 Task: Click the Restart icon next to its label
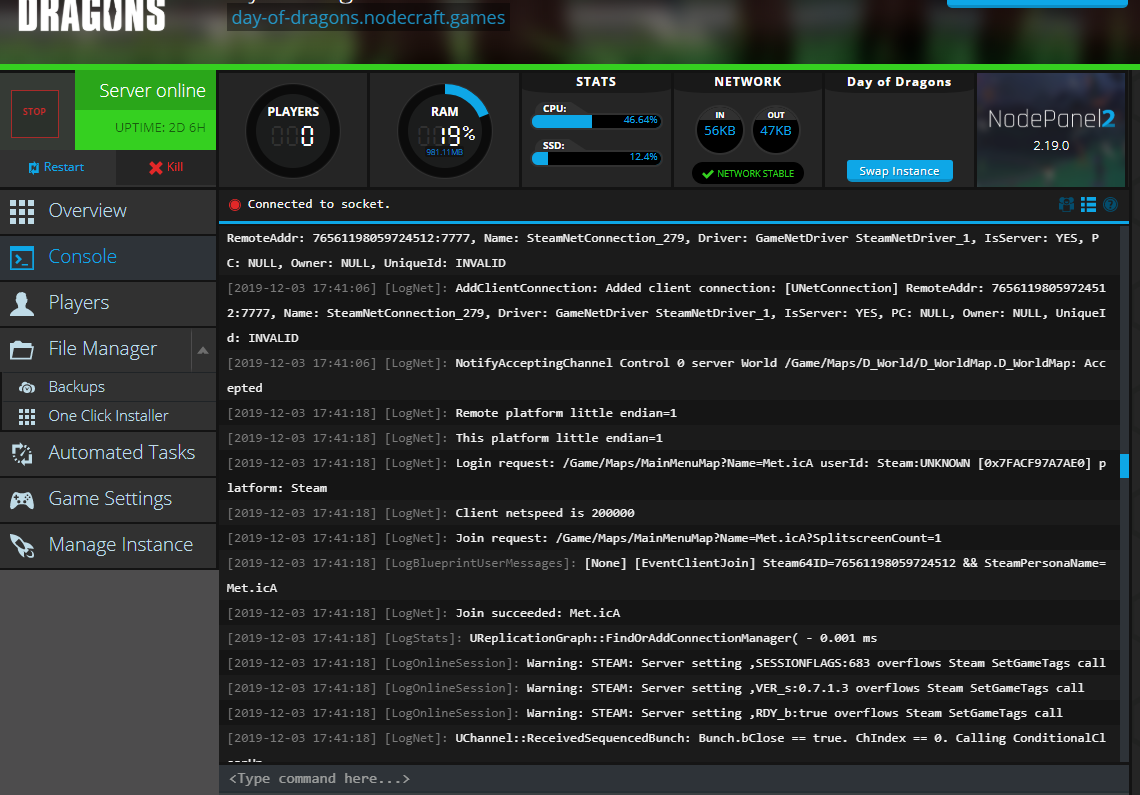[32, 167]
